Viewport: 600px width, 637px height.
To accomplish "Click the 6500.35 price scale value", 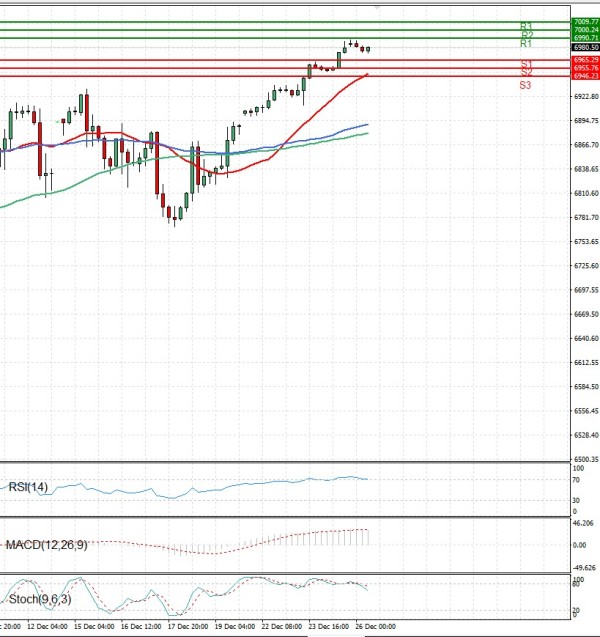I will (585, 459).
